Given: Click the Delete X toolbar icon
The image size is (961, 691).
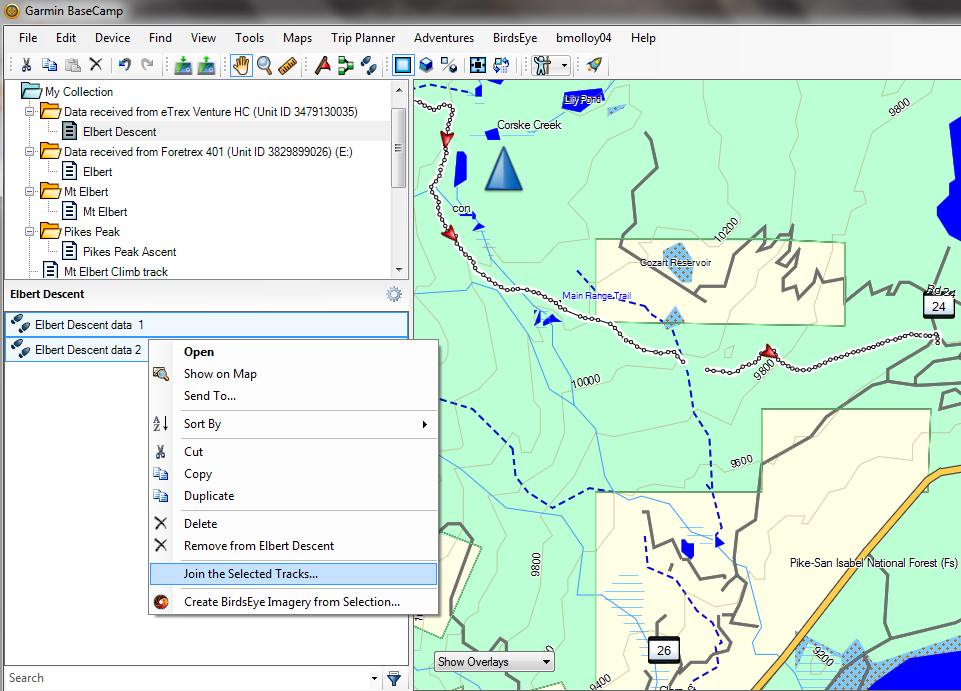Looking at the screenshot, I should pos(96,64).
